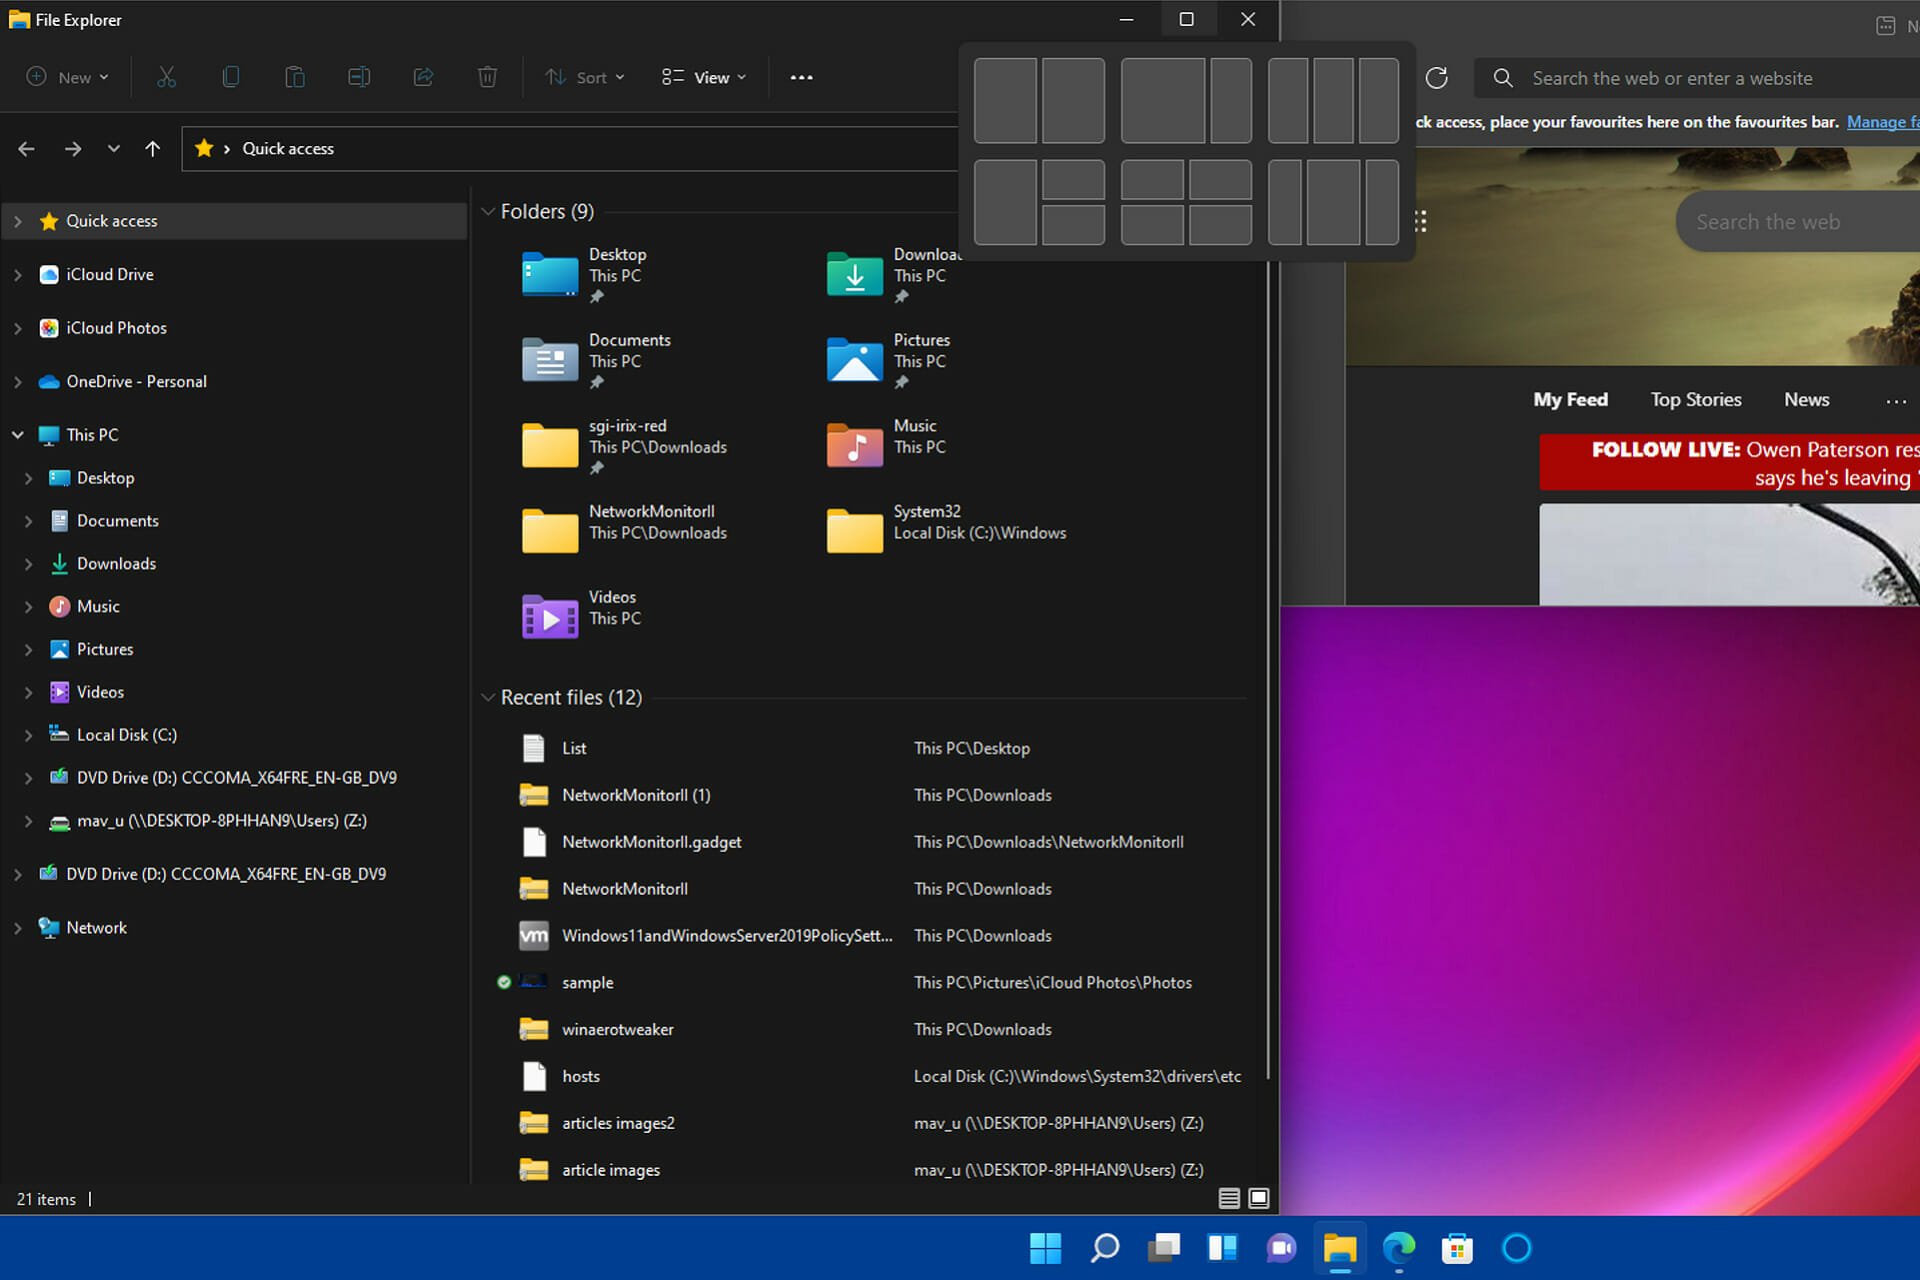Click the Manage favourites link in Edge

(x=1882, y=122)
